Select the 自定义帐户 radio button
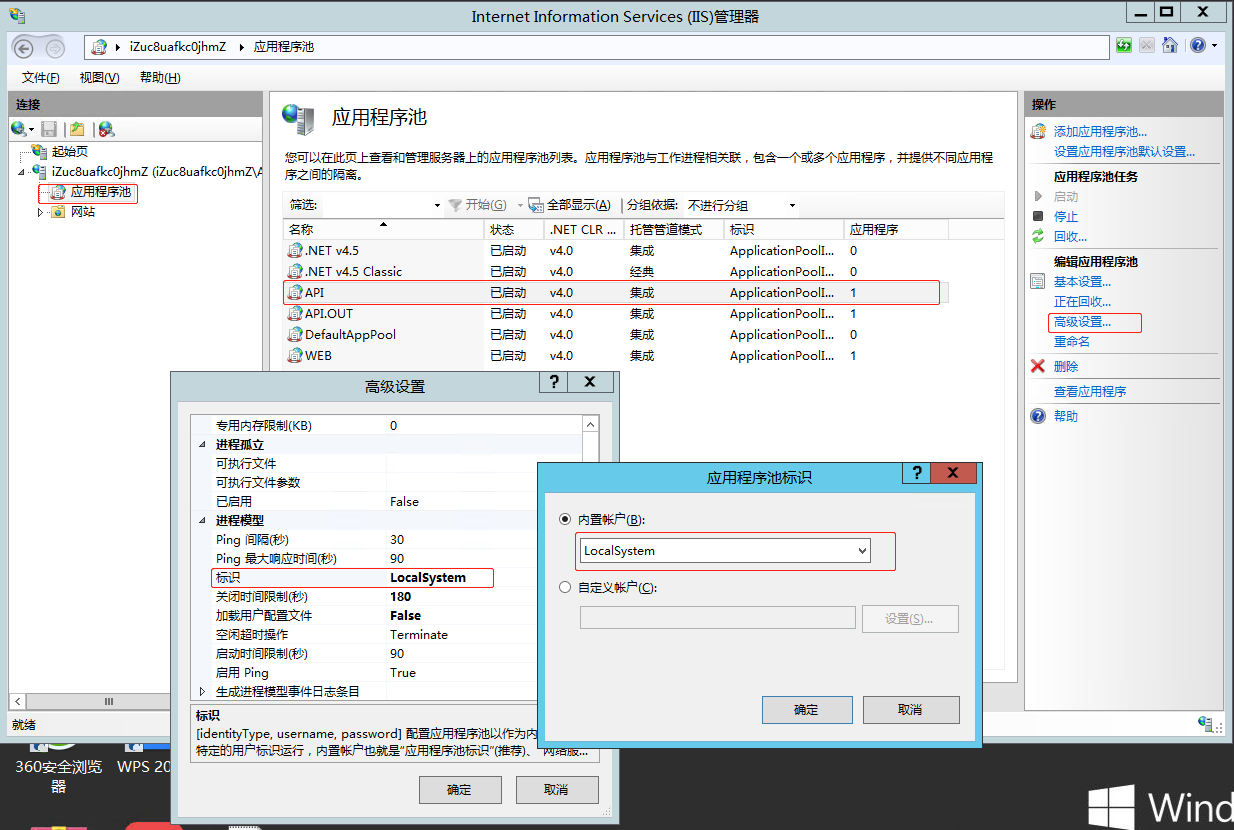Image resolution: width=1234 pixels, height=830 pixels. click(566, 588)
